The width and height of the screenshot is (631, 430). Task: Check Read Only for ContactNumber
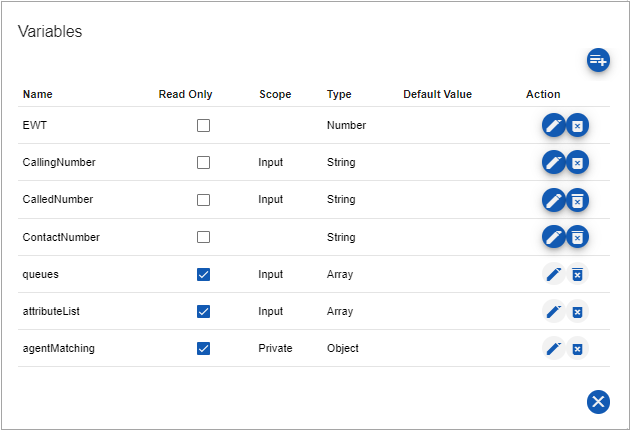[x=203, y=237]
